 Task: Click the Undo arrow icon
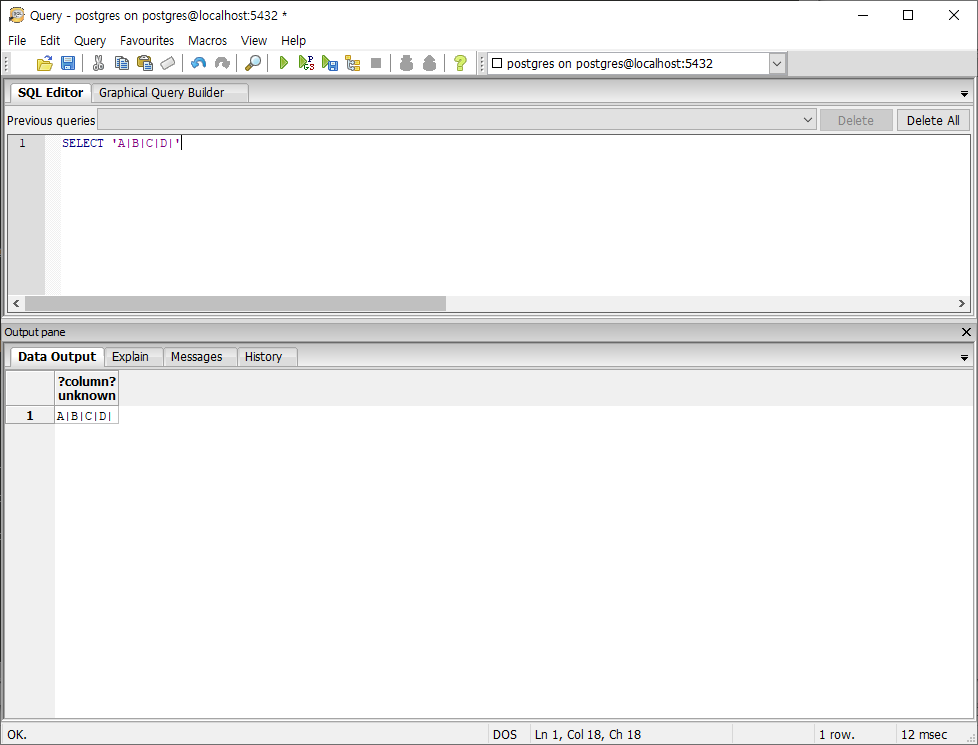[x=198, y=63]
